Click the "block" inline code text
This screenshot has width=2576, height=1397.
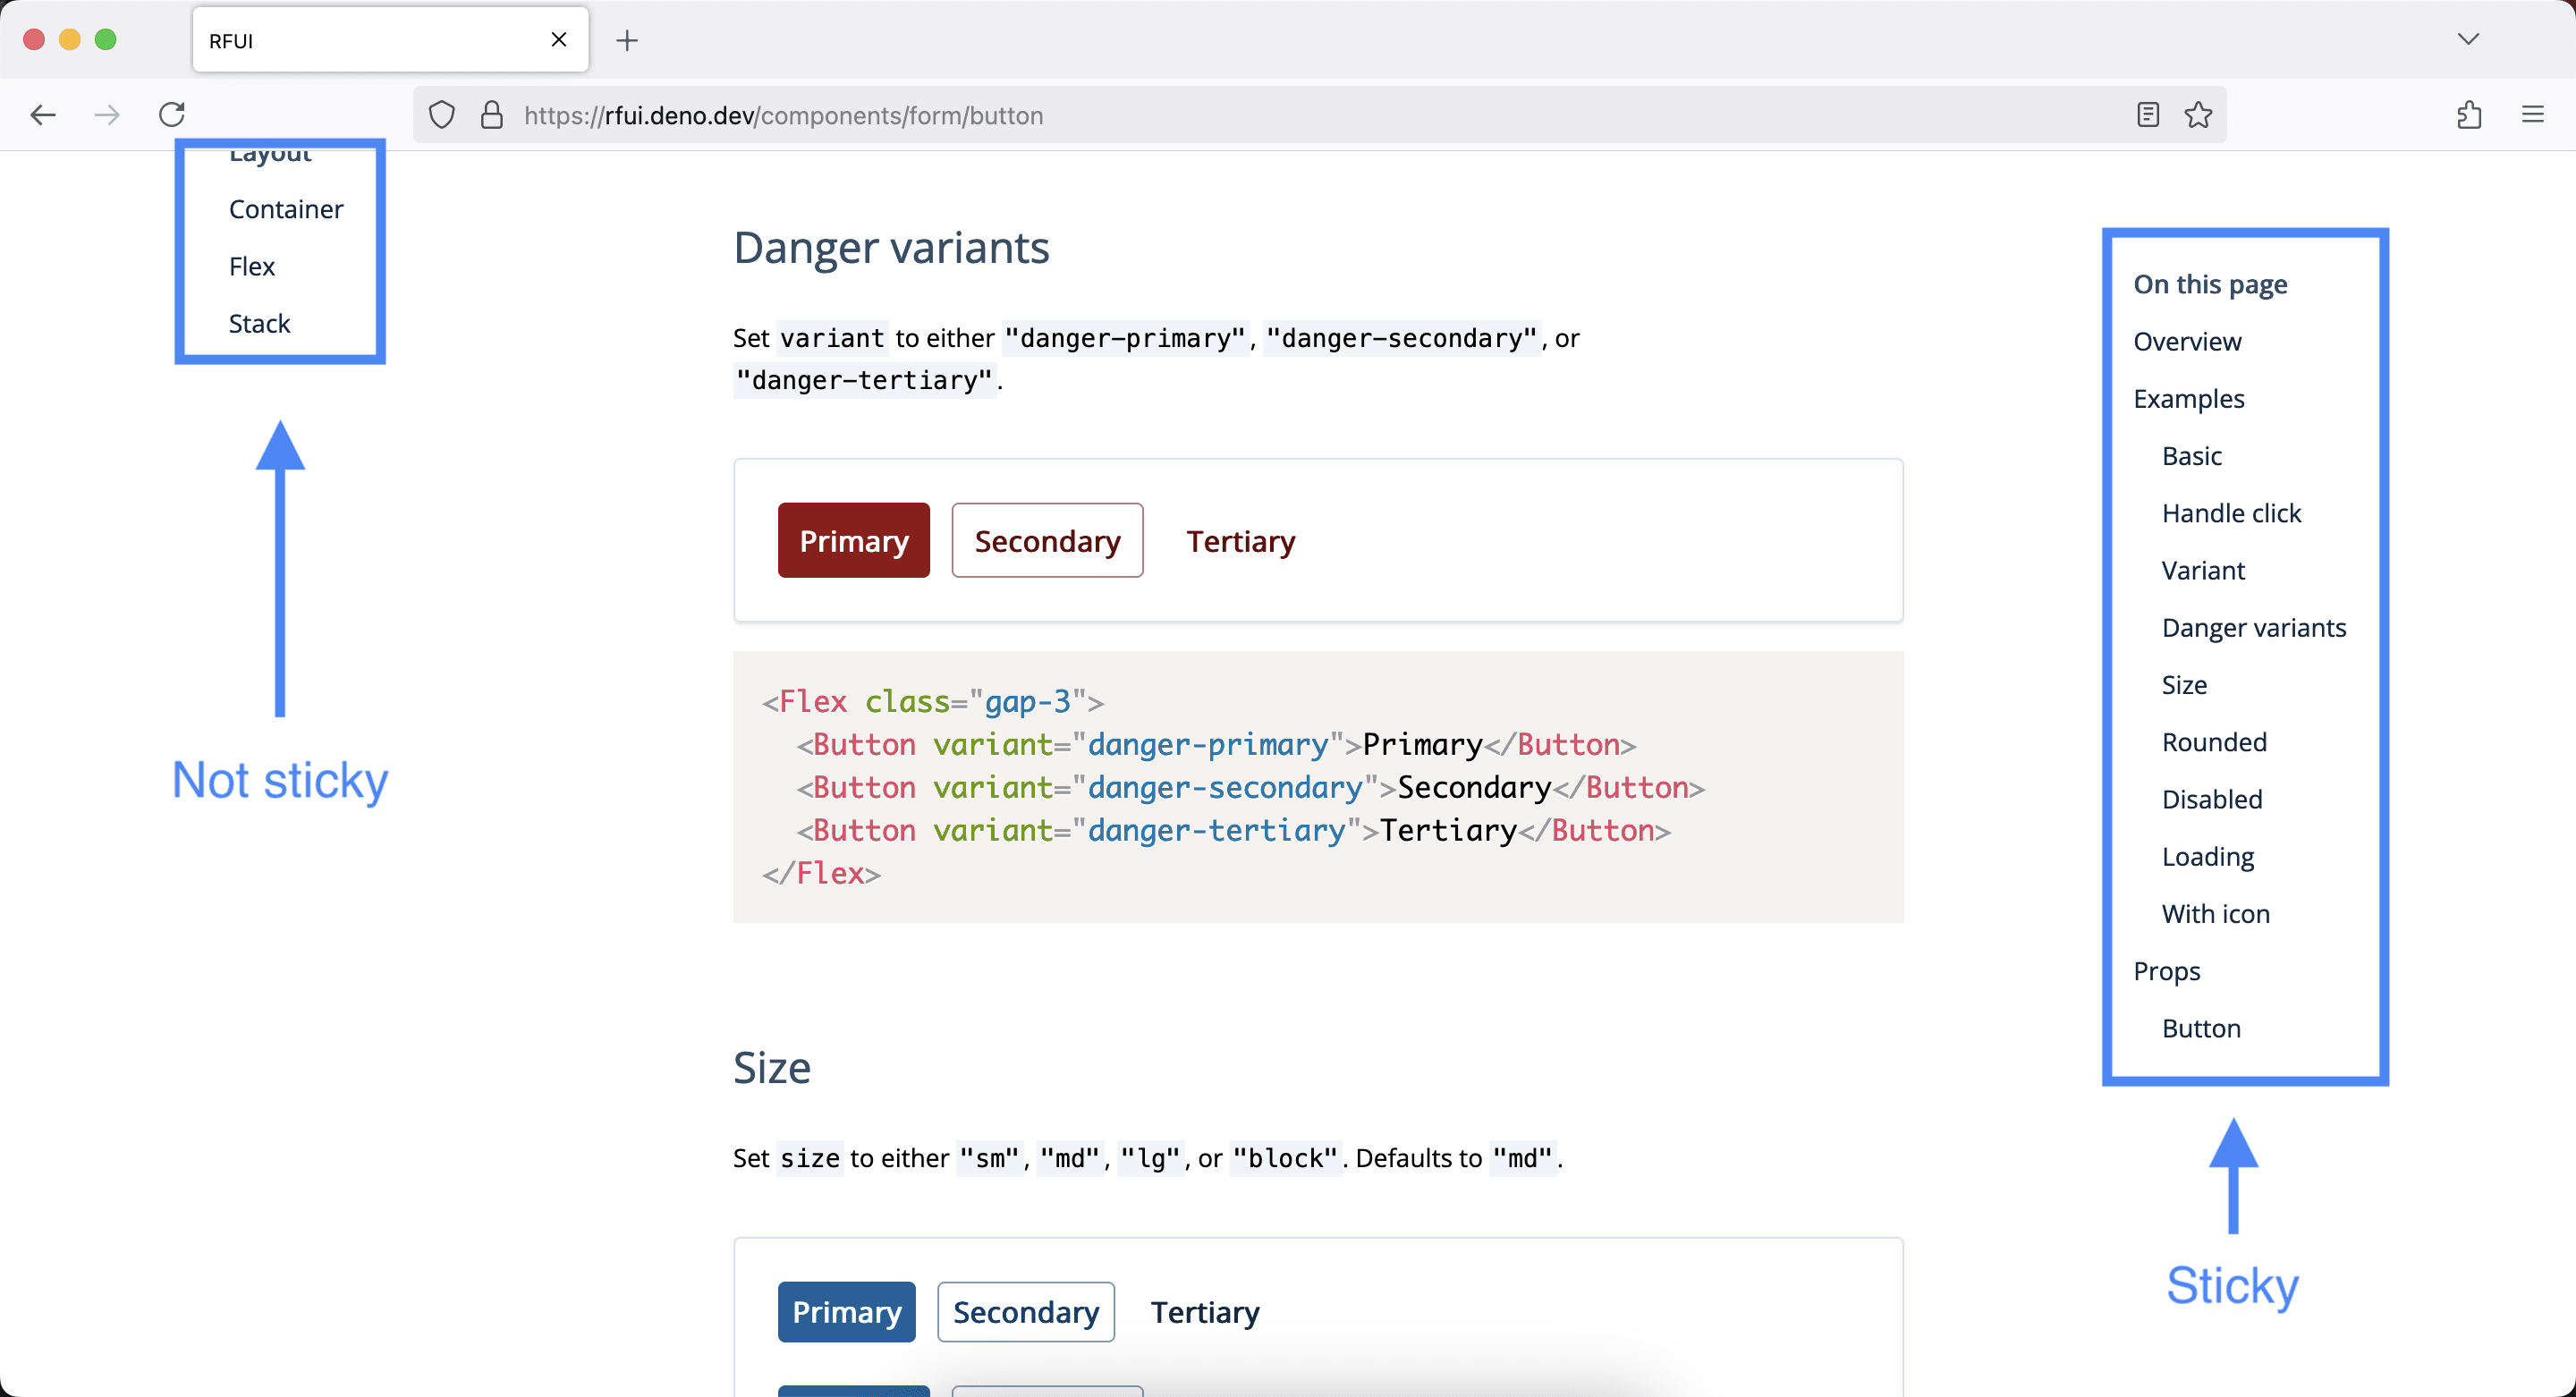tap(1285, 1158)
